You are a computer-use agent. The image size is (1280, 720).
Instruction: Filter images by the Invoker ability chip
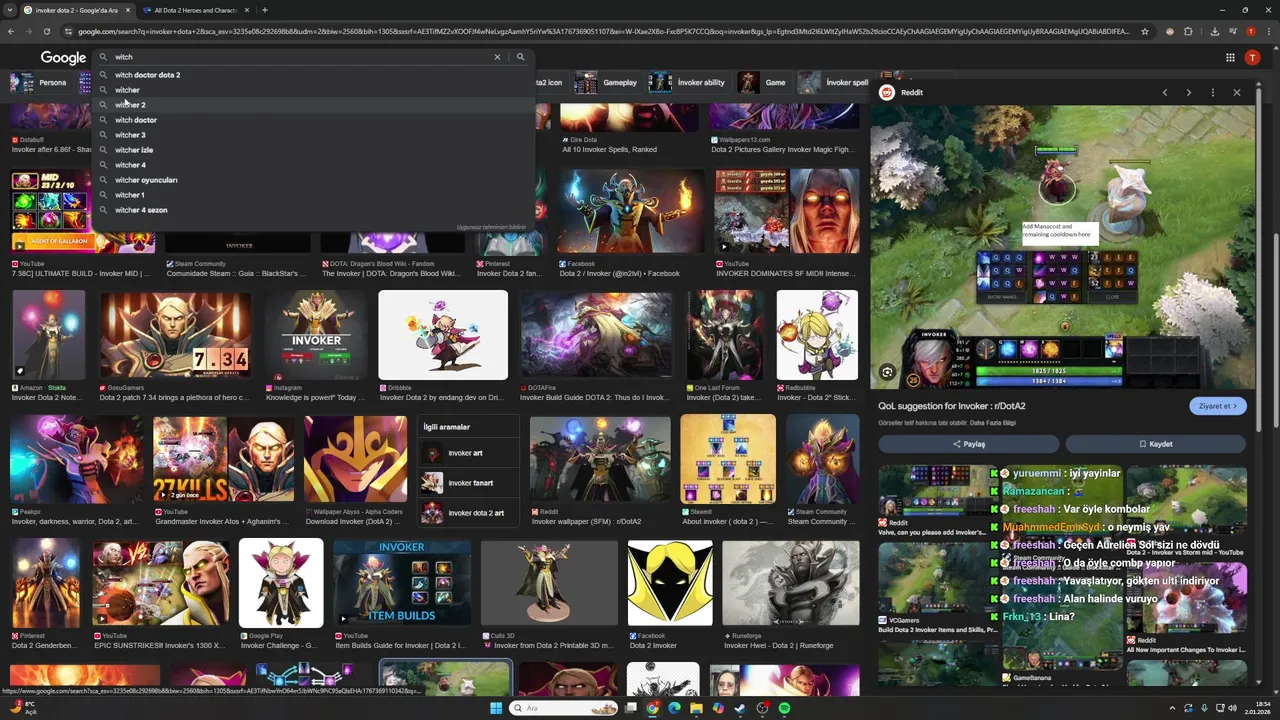[689, 82]
